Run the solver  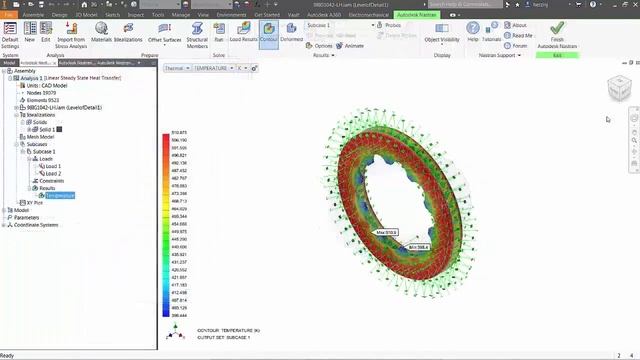(219, 33)
